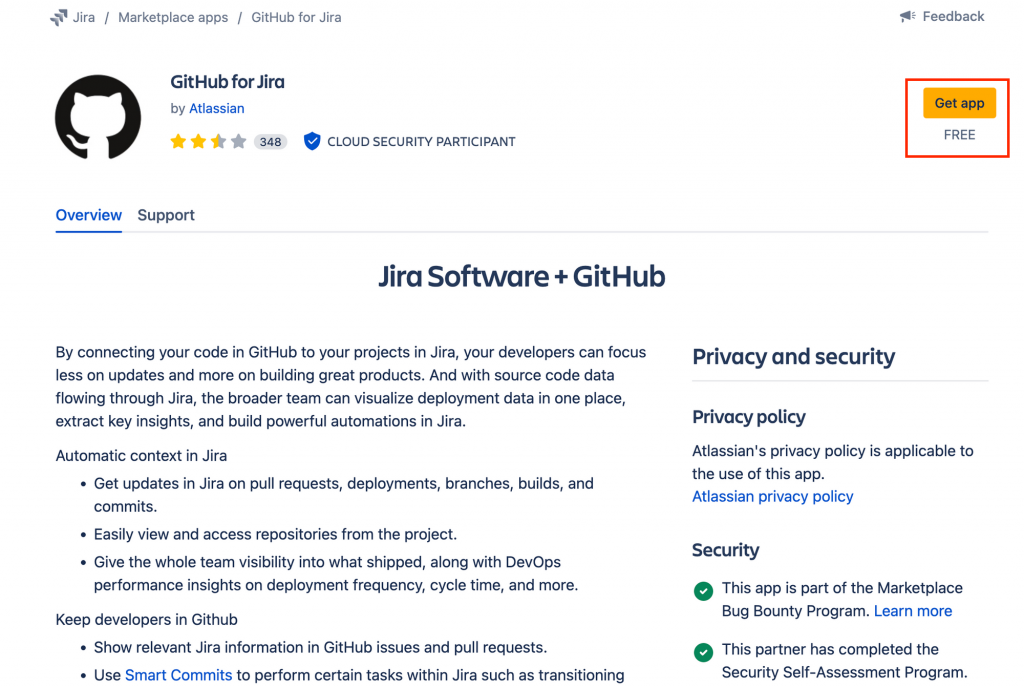This screenshot has width=1024, height=688.
Task: Open the Feedback link
Action: pos(953,16)
